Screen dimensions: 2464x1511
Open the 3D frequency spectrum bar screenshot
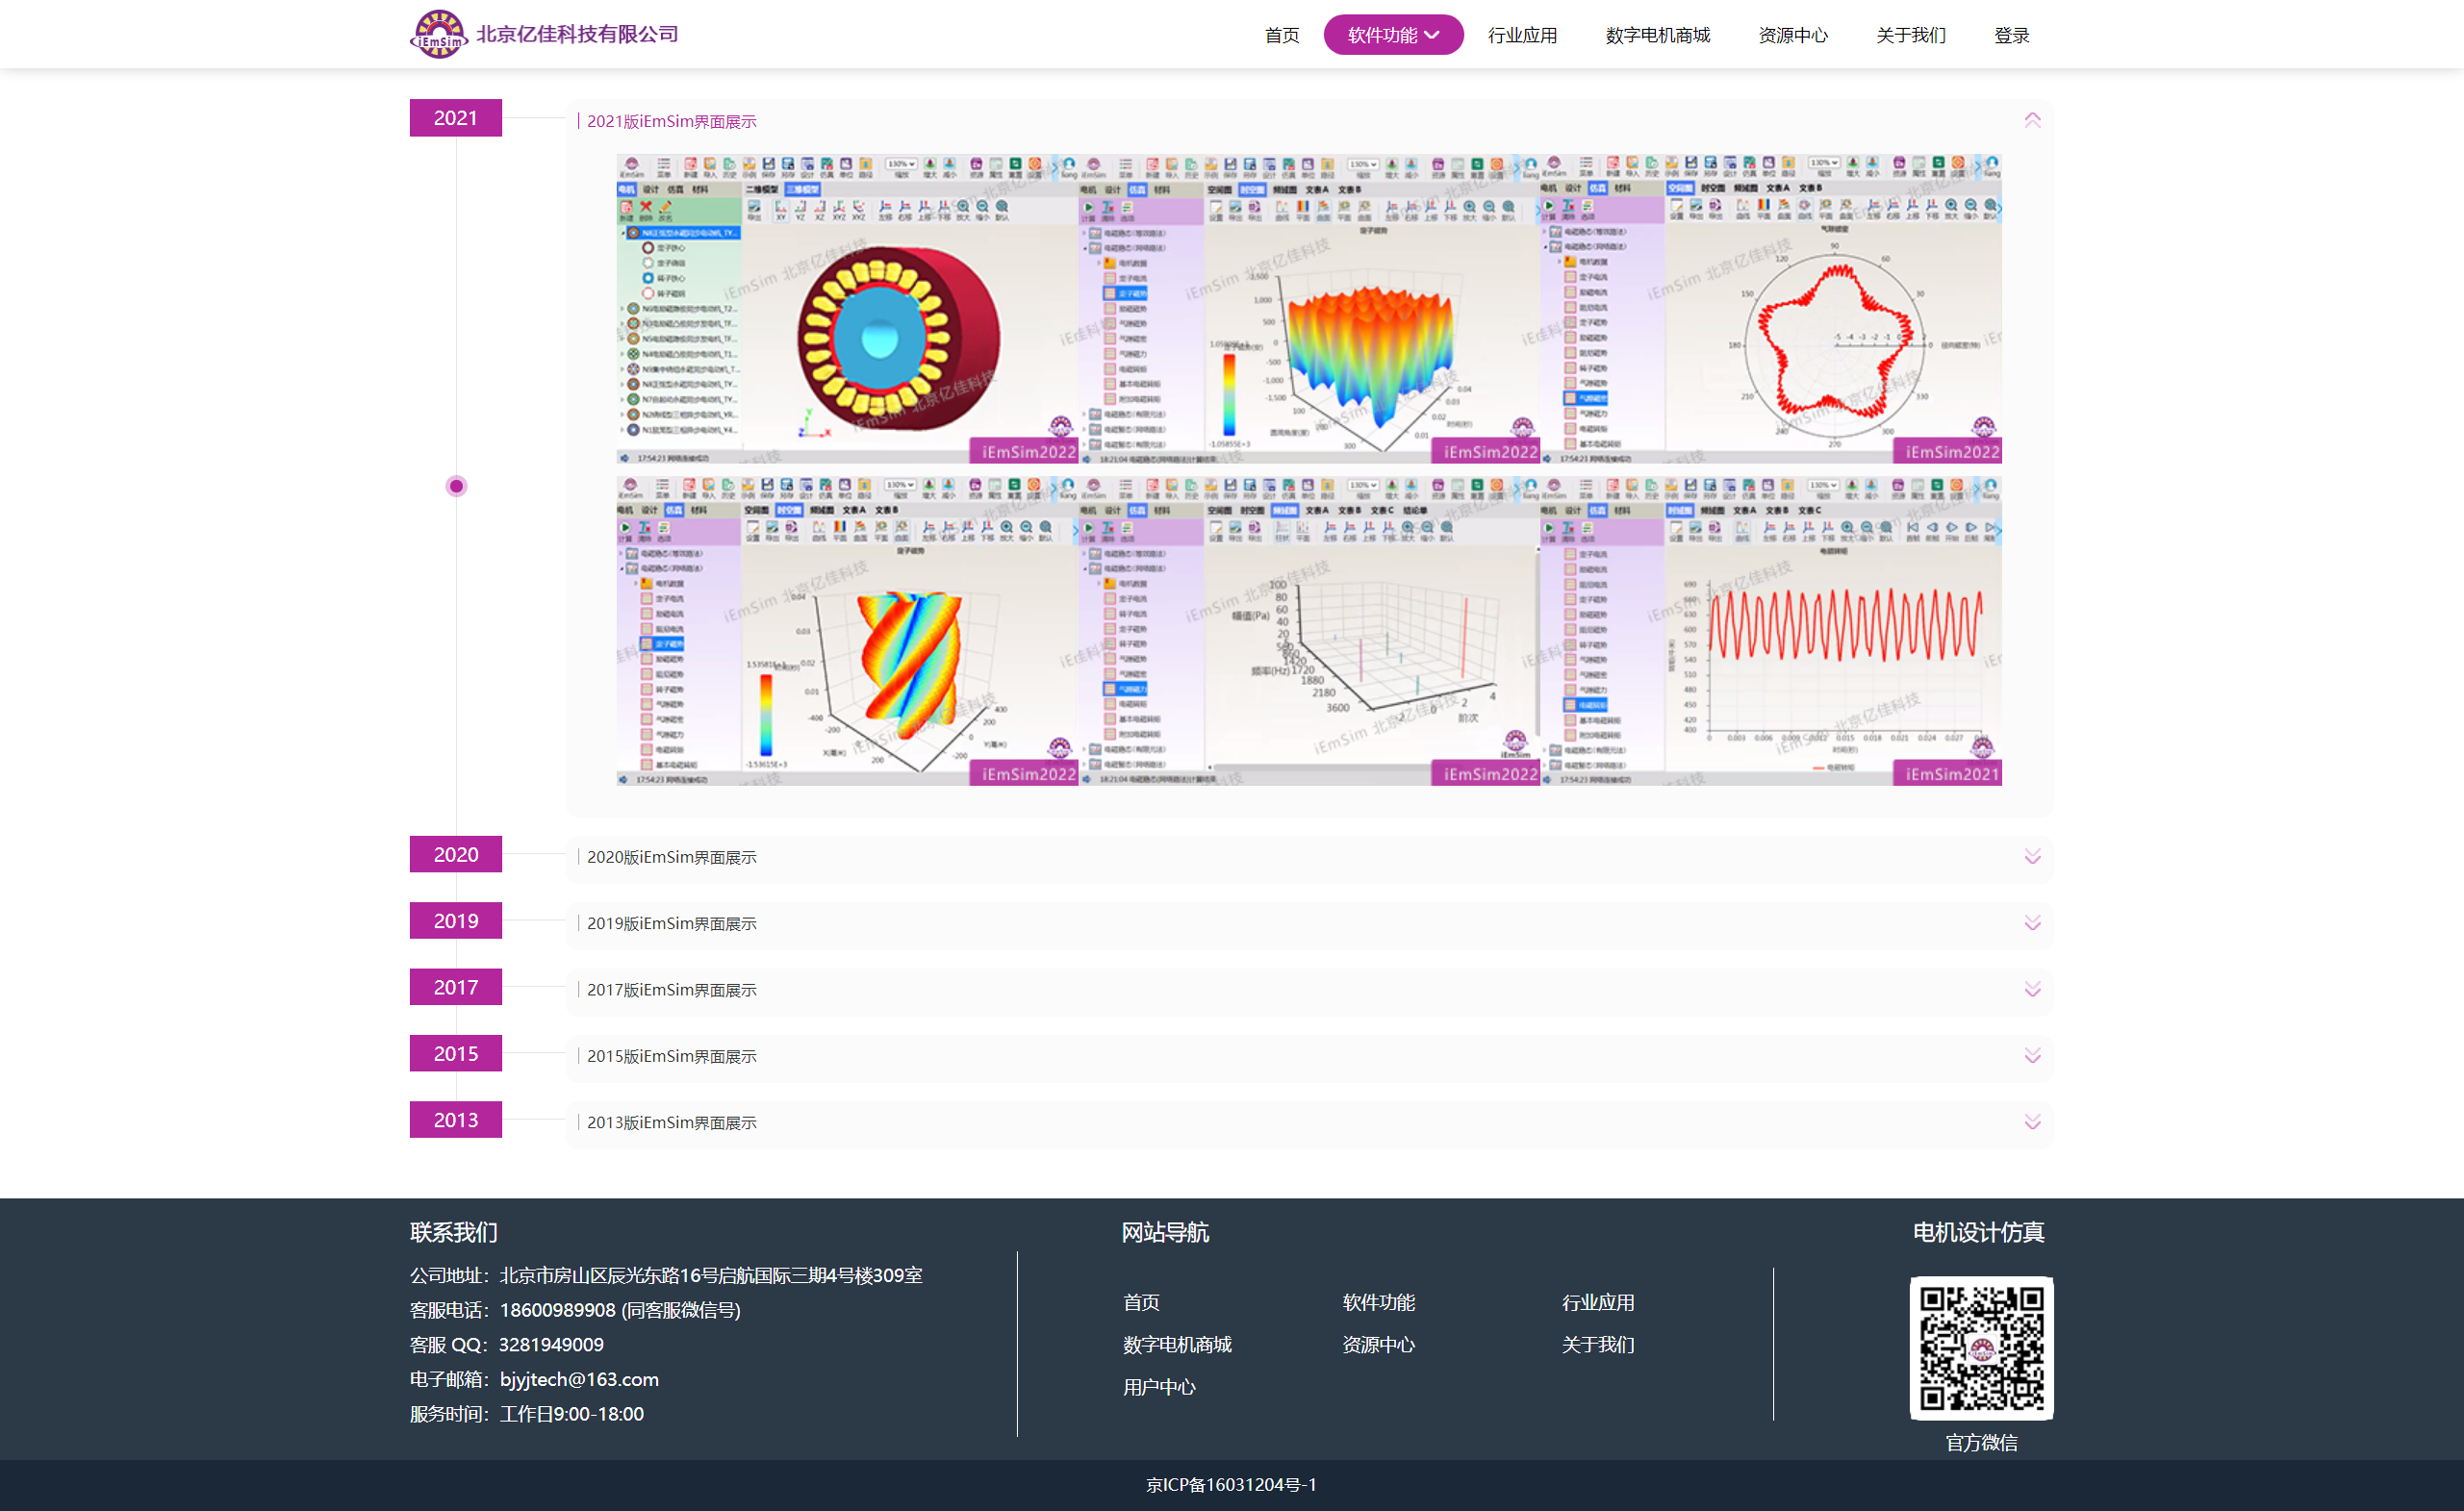[1309, 631]
